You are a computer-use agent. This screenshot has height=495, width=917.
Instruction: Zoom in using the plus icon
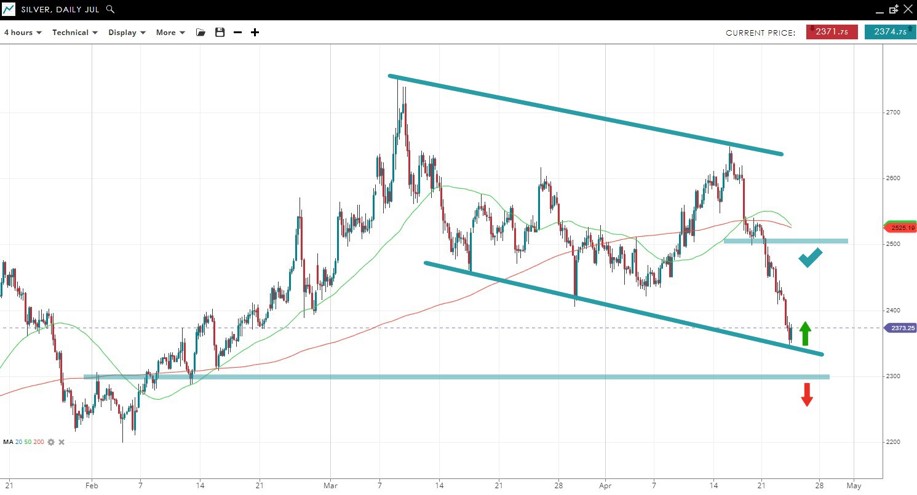255,32
